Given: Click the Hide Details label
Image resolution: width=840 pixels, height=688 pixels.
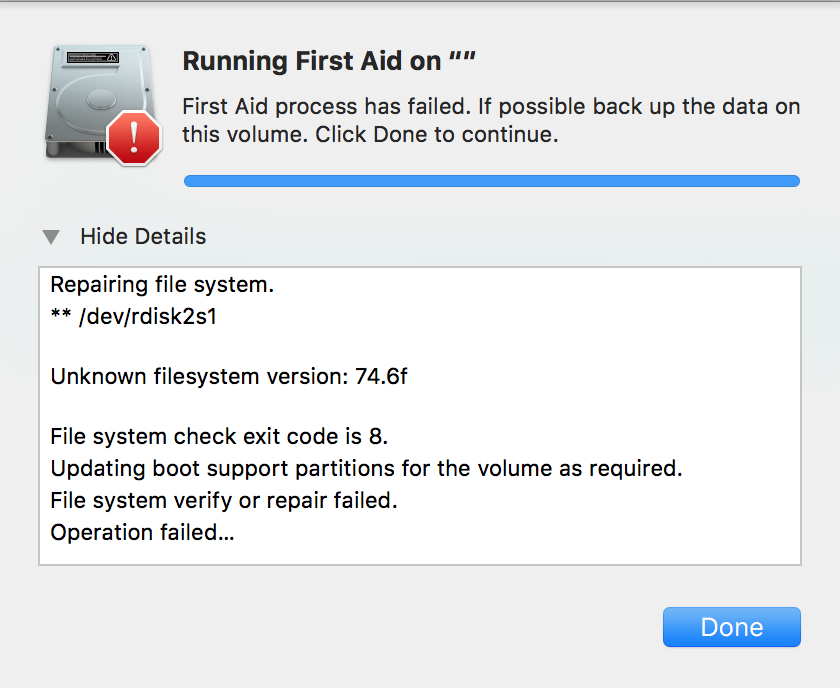Looking at the screenshot, I should coord(143,236).
